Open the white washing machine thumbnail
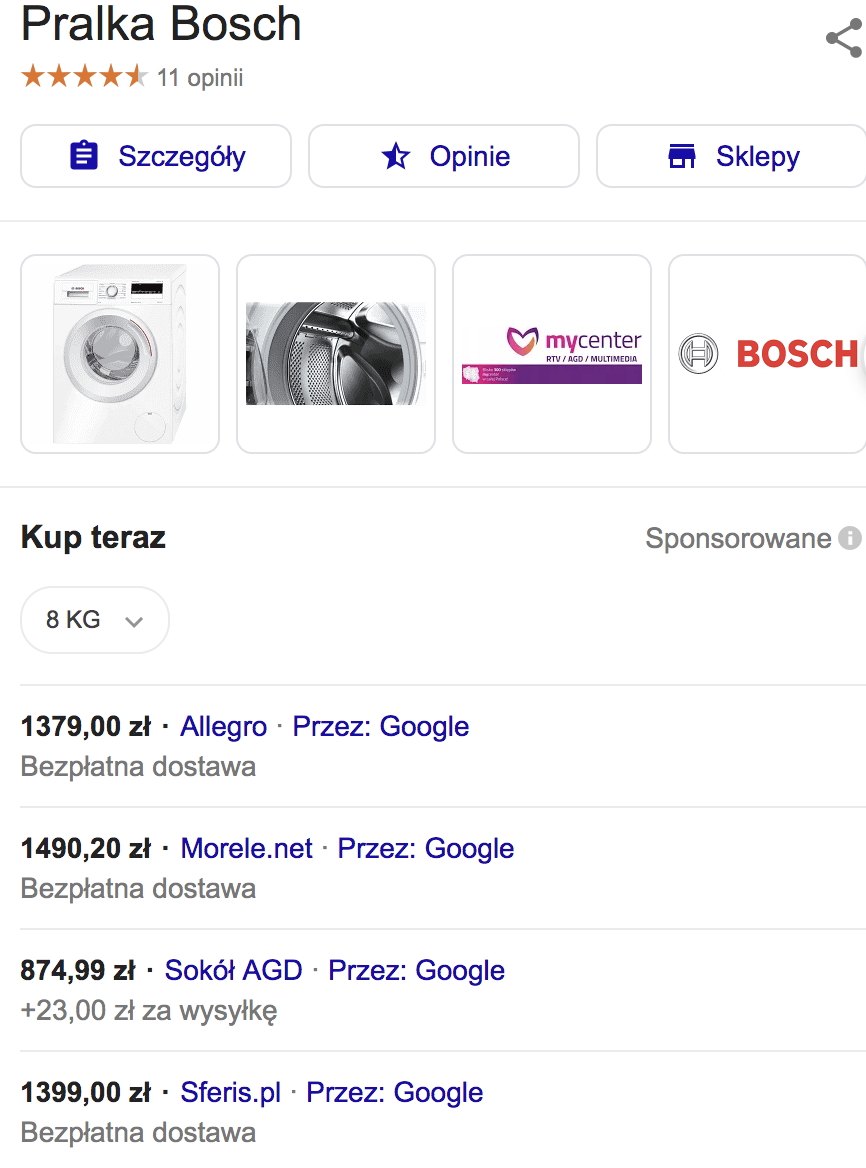Screen dimensions: 866x1168 (120, 354)
